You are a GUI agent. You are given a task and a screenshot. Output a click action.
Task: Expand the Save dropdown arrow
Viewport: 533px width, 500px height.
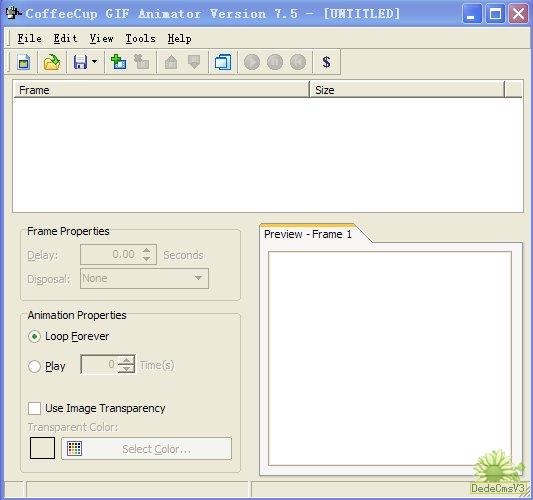coord(94,62)
